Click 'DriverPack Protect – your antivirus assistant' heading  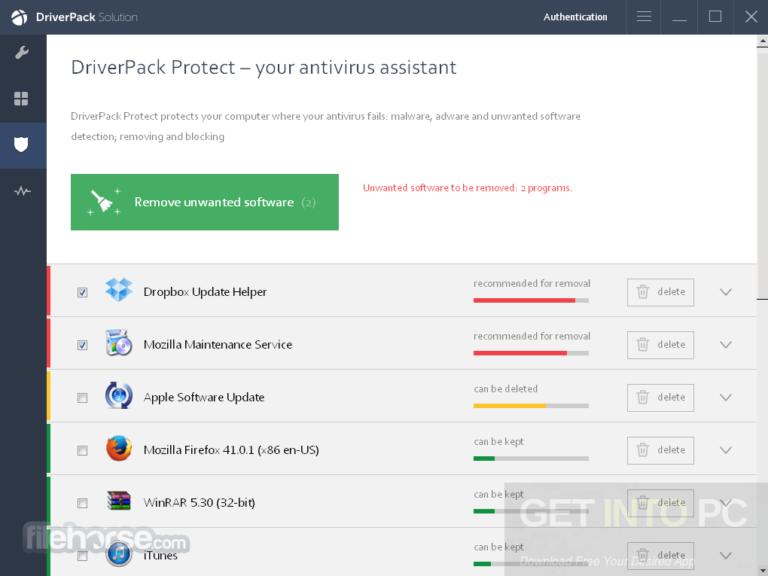[264, 68]
